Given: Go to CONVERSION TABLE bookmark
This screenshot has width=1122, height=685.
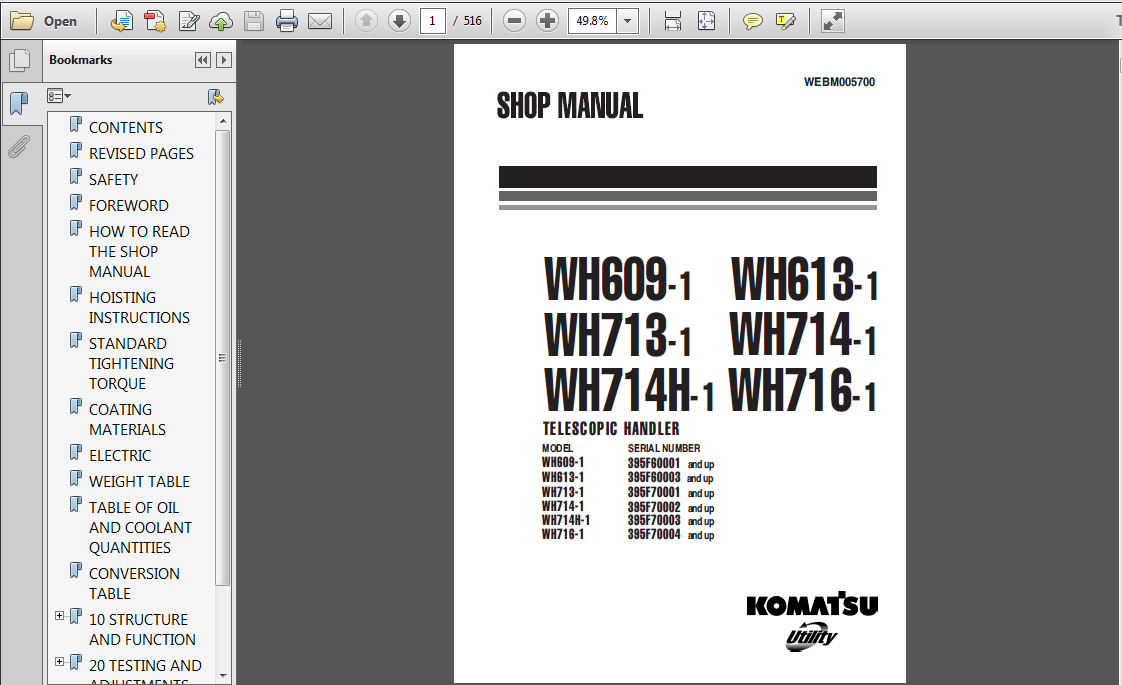Looking at the screenshot, I should pos(134,583).
